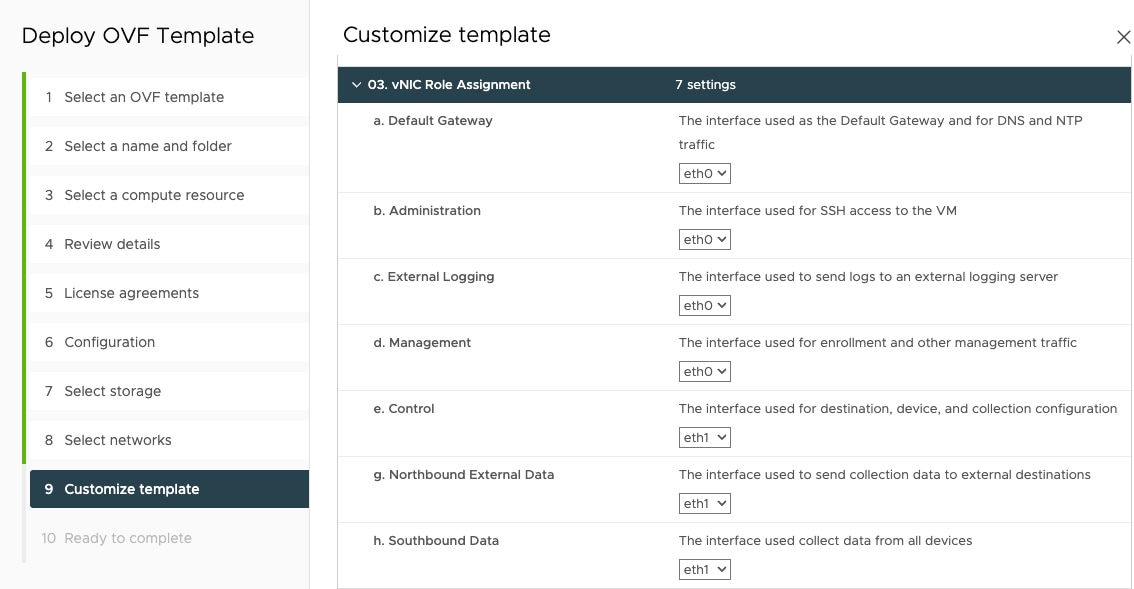
Task: Open the Administration interface dropdown
Action: tap(704, 239)
